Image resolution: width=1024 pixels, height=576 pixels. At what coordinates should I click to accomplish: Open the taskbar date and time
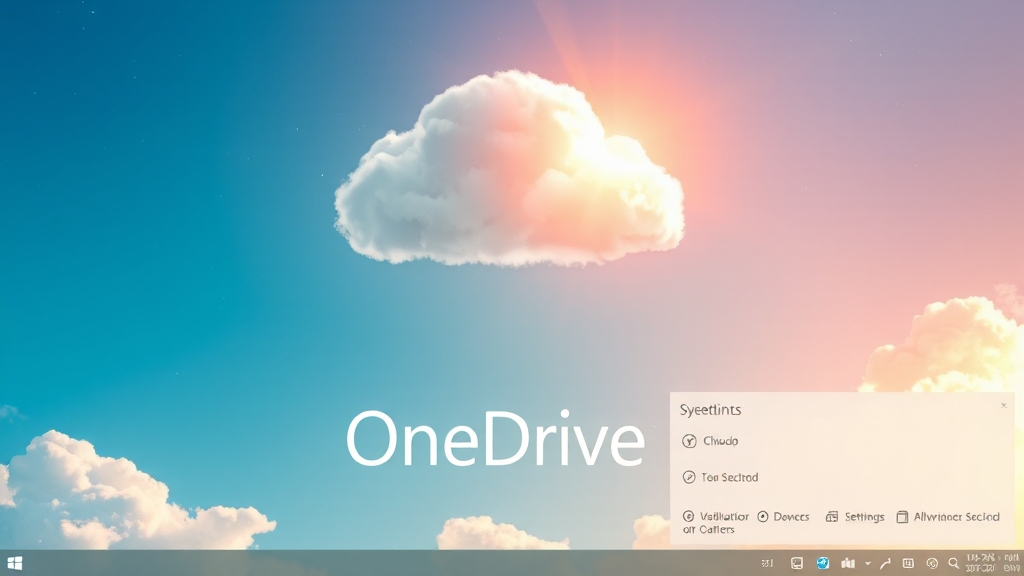[x=993, y=563]
